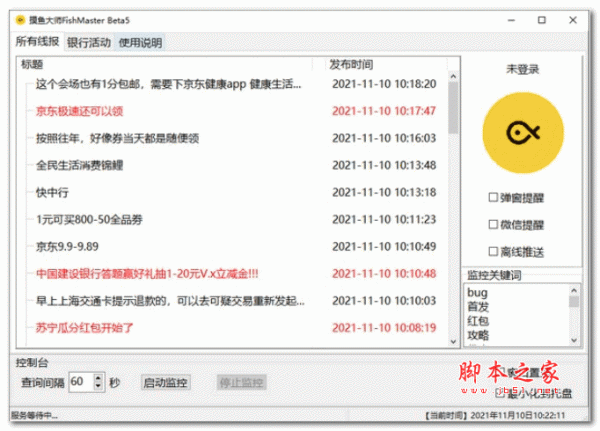Click the keyword bug in monitor list
This screenshot has width=600, height=431.
(477, 293)
